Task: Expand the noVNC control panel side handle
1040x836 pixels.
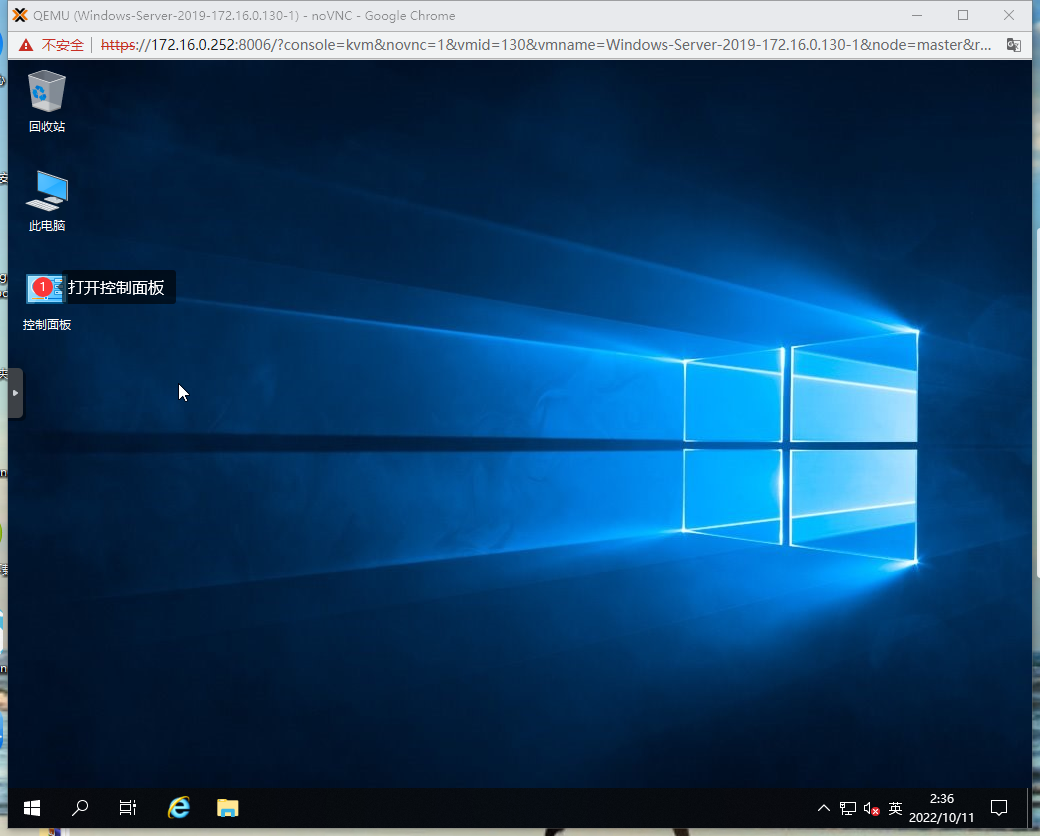Action: pos(15,393)
